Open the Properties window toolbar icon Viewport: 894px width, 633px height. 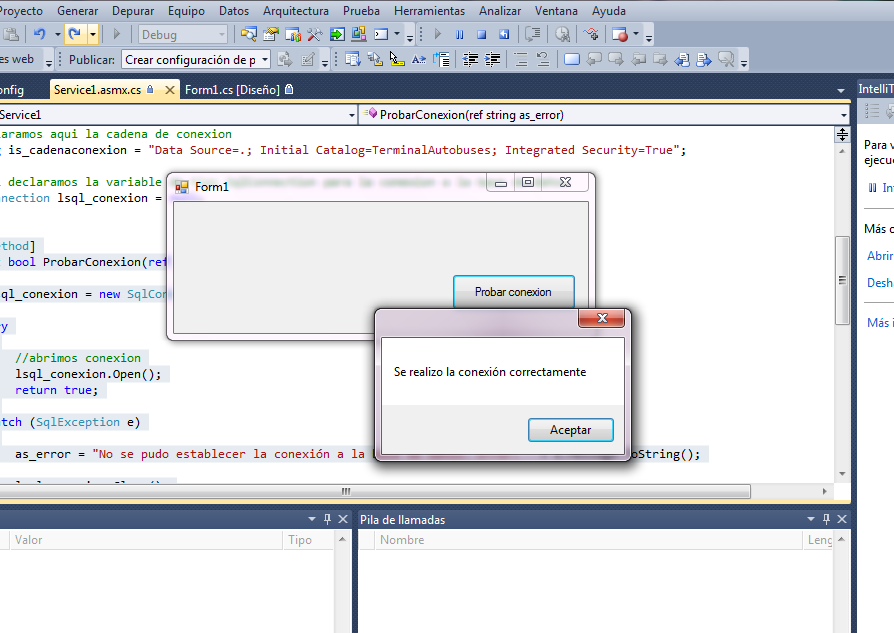pyautogui.click(x=270, y=34)
